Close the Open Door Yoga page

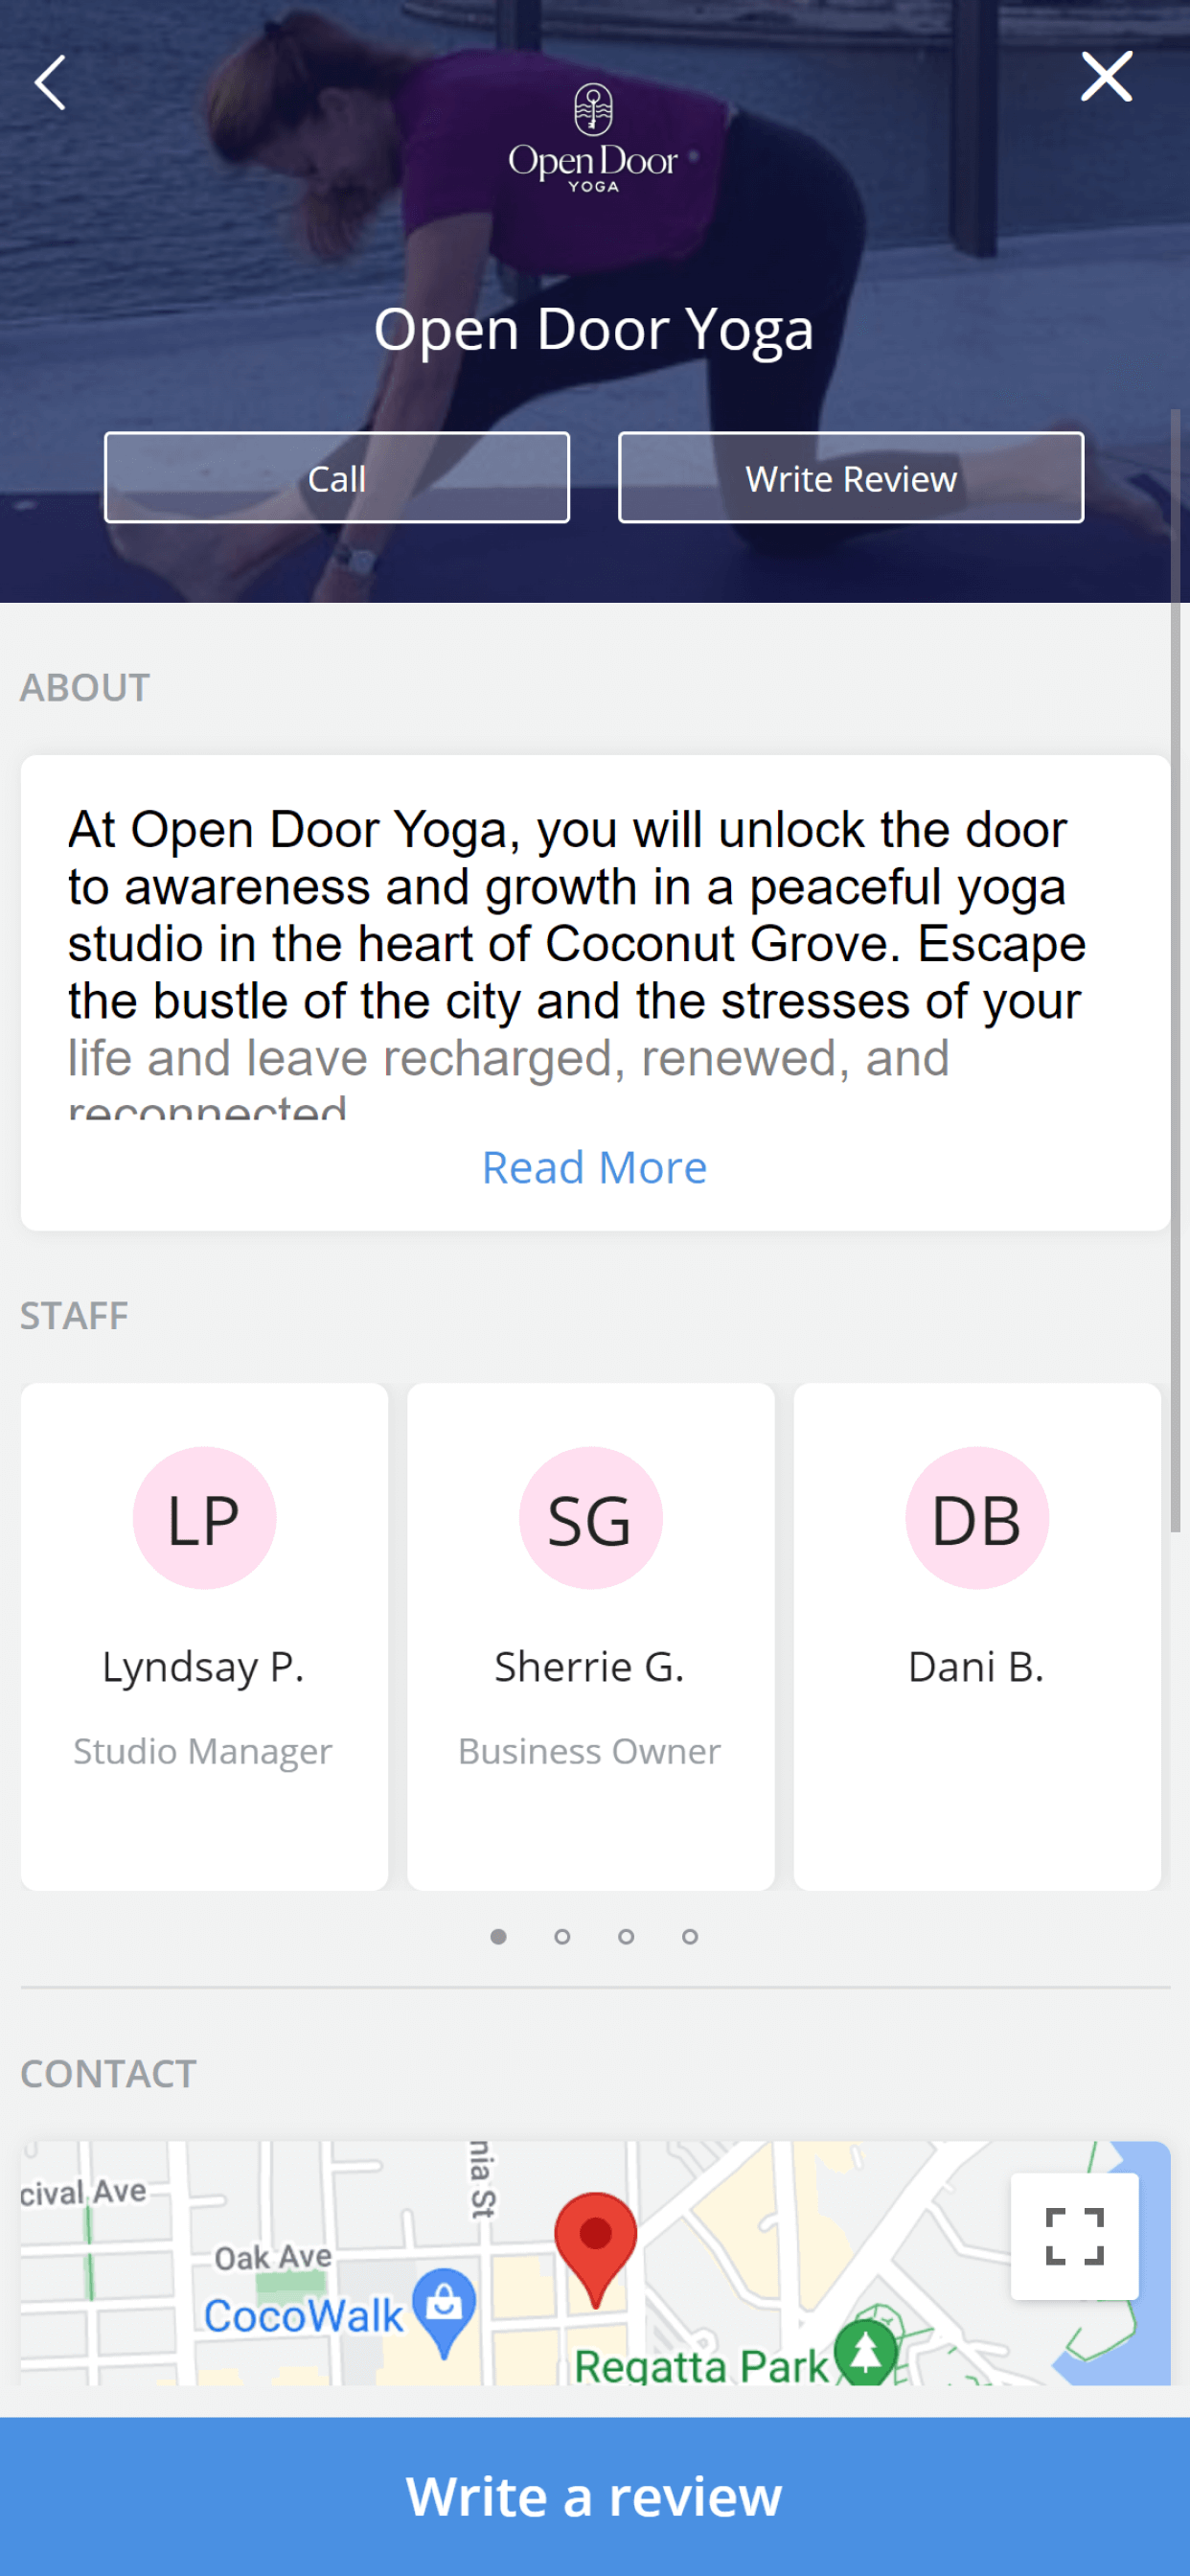point(1106,77)
